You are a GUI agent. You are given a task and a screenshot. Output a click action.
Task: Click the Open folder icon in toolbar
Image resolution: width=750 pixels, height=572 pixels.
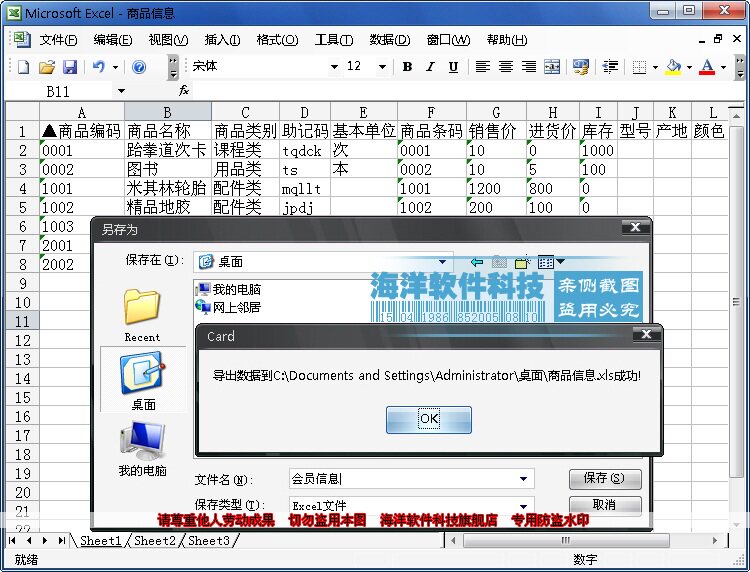46,67
